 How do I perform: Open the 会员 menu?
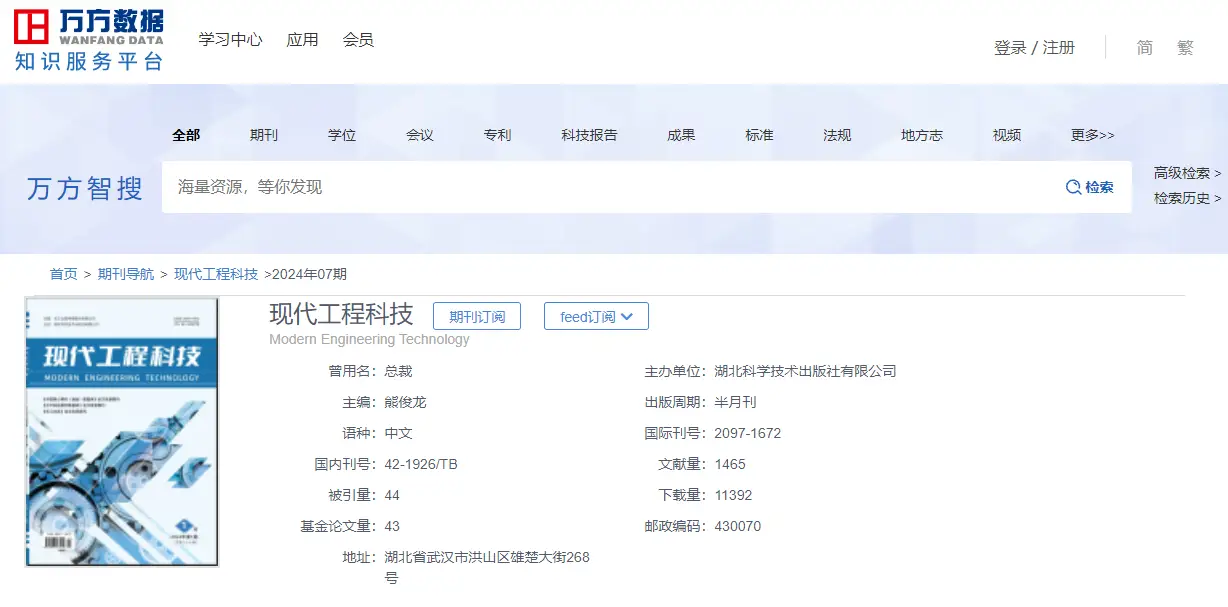click(x=358, y=40)
